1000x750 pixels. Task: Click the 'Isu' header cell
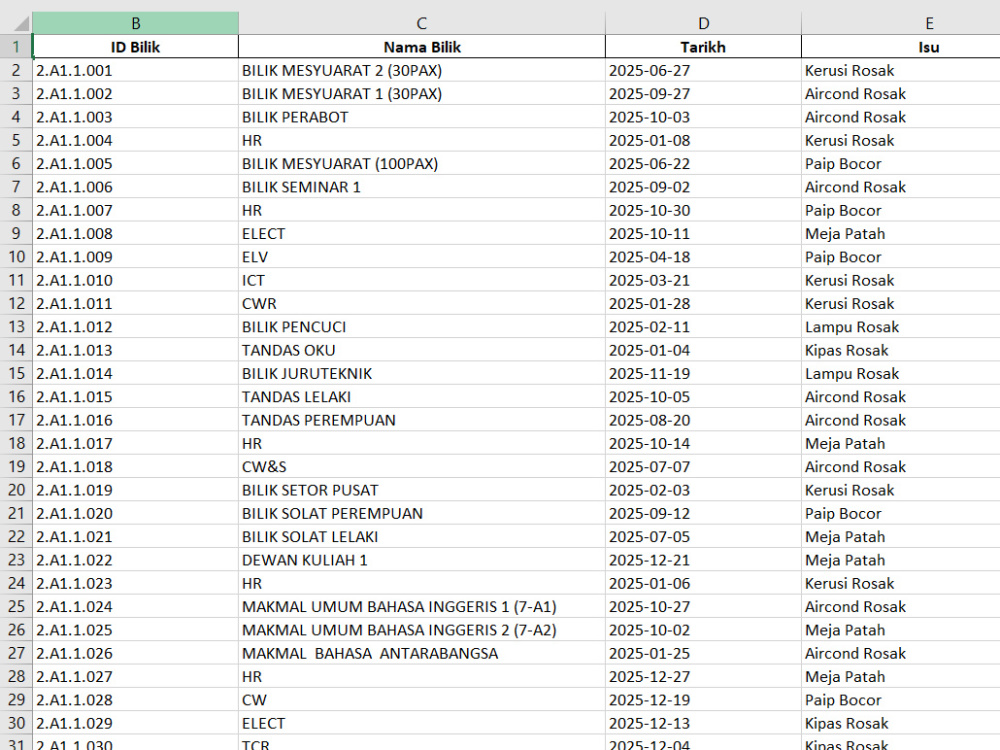point(901,47)
